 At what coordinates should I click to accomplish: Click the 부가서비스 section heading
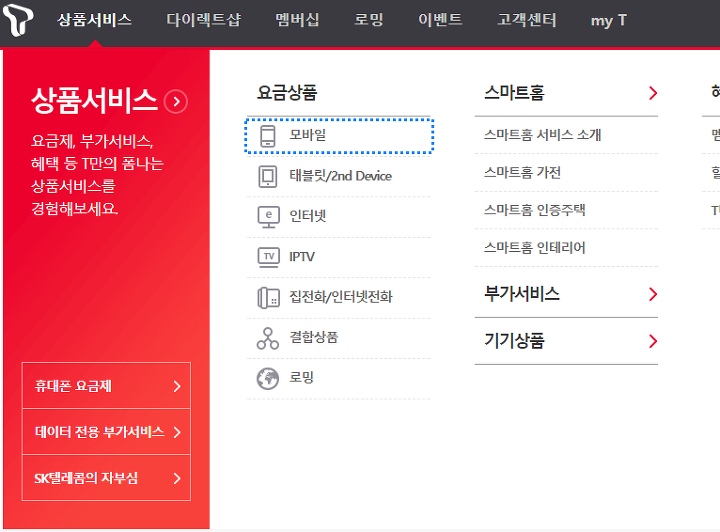tap(522, 294)
